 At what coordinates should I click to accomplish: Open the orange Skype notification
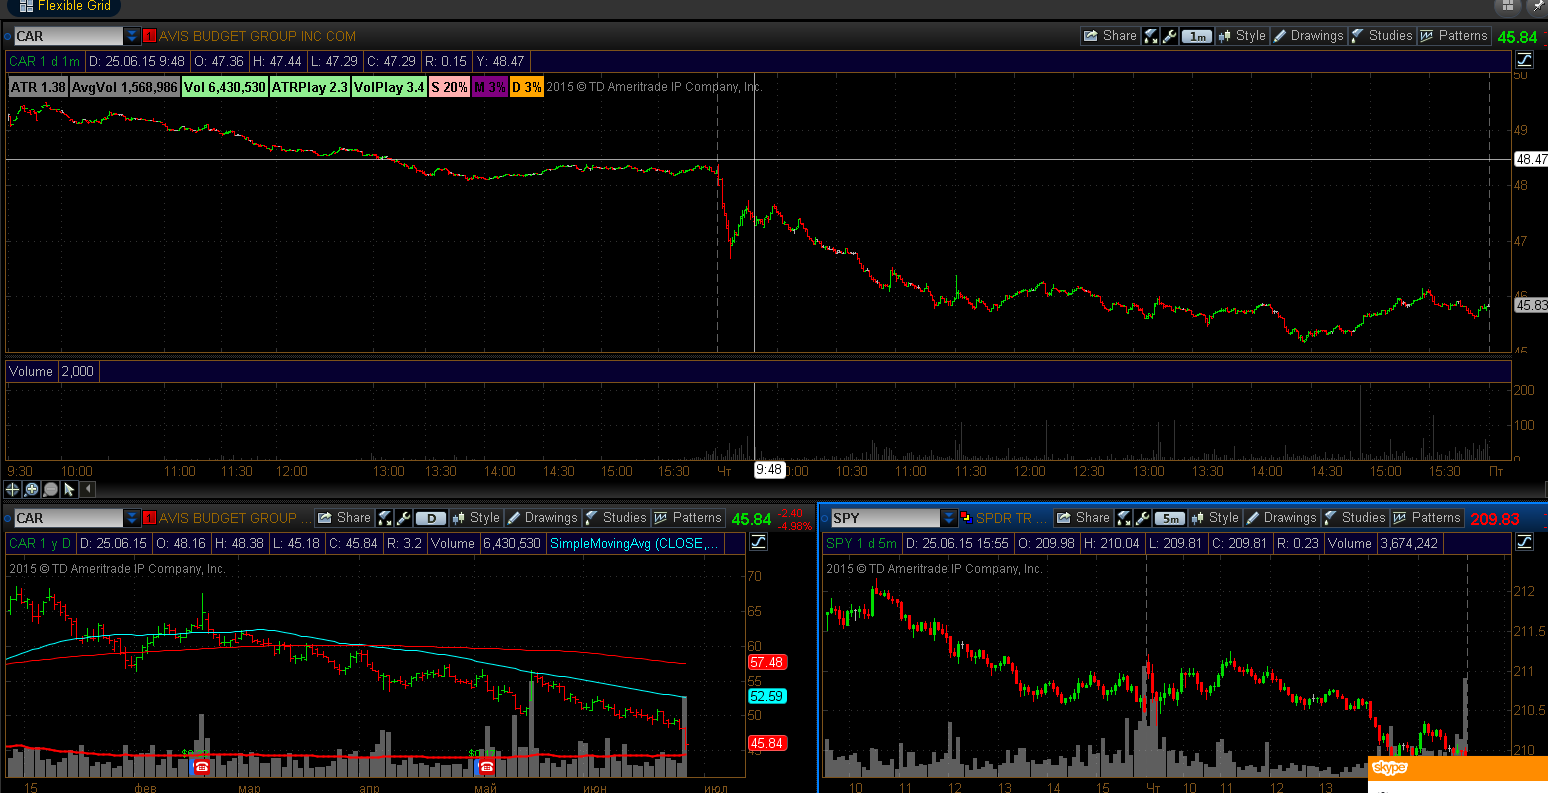point(1457,769)
